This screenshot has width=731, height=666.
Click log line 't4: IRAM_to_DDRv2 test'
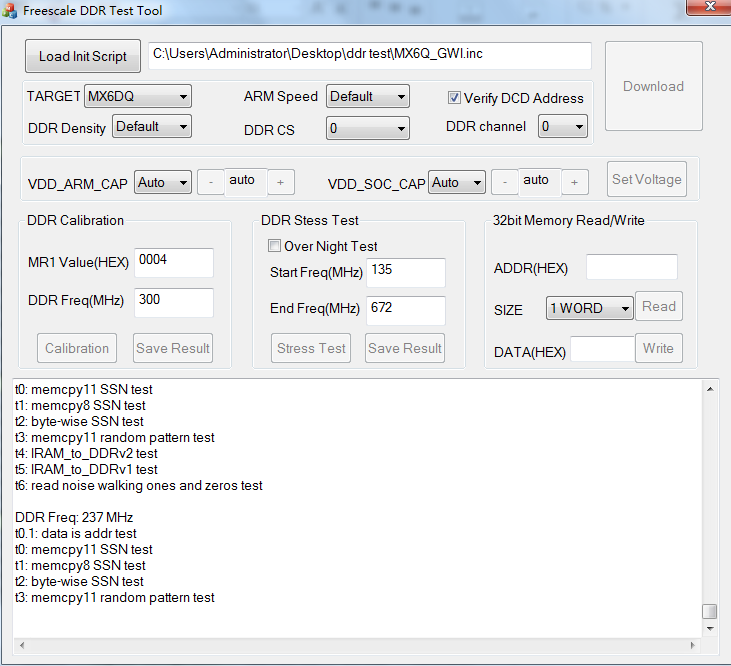pyautogui.click(x=86, y=453)
